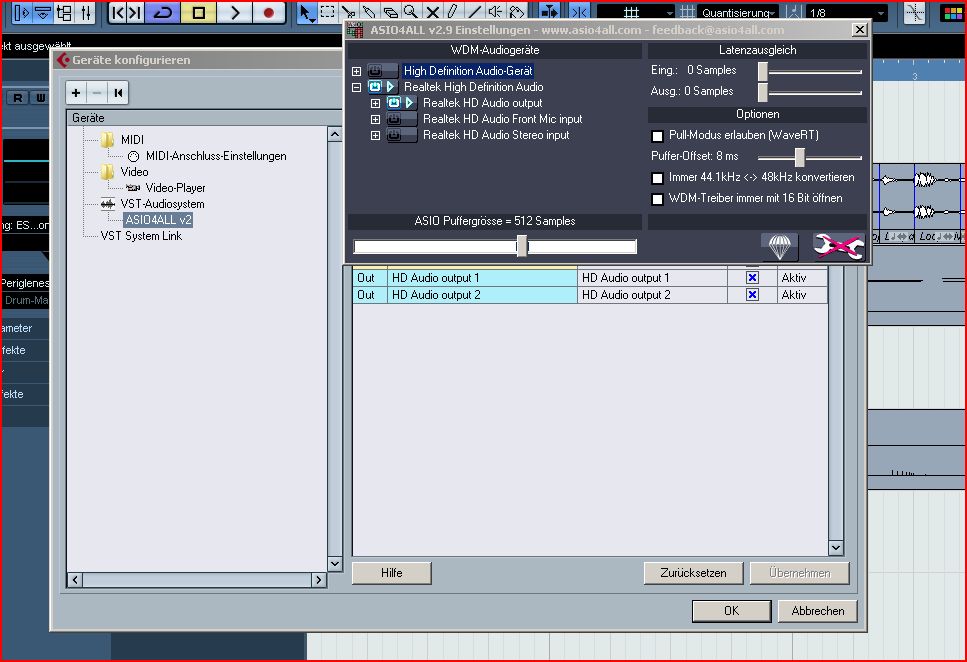967x662 pixels.
Task: Click the Puffer-Offset slider handle
Action: [x=800, y=157]
